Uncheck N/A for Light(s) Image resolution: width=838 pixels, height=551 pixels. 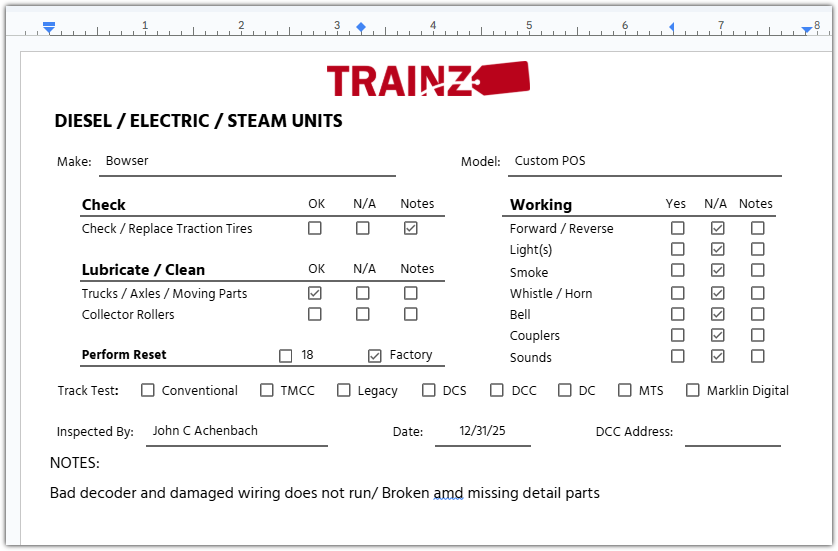[x=718, y=249]
